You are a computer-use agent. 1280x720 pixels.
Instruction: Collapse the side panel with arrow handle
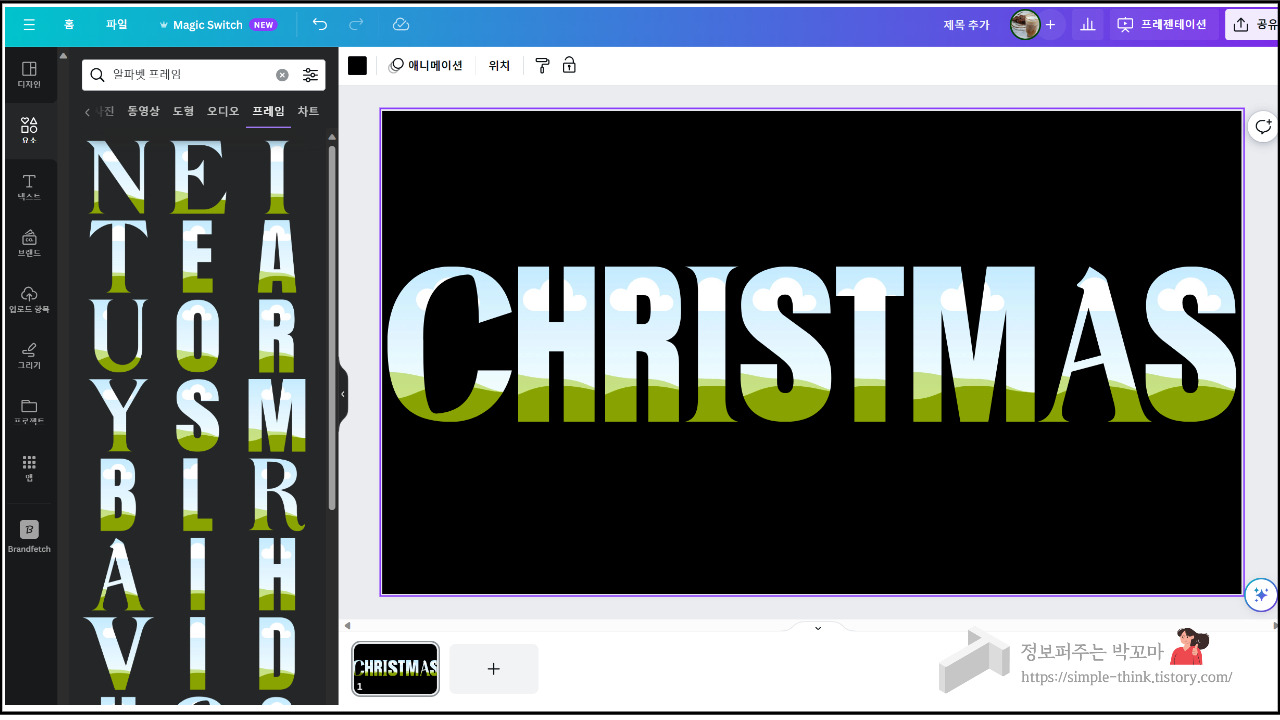tap(343, 394)
